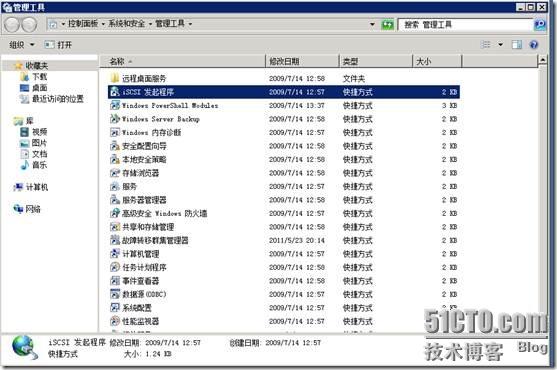Select the 共享和存储管理 icon

coord(114,227)
